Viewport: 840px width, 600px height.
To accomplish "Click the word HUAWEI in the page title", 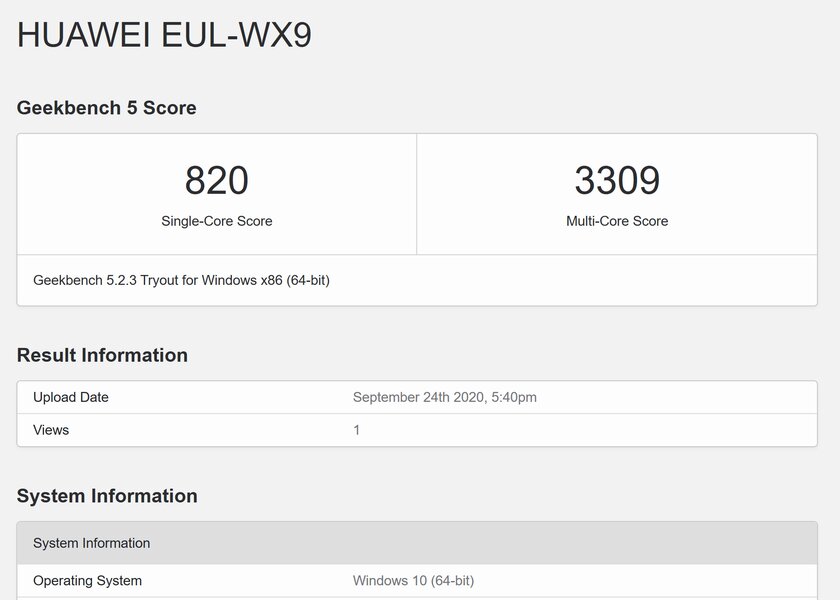I will click(x=84, y=35).
